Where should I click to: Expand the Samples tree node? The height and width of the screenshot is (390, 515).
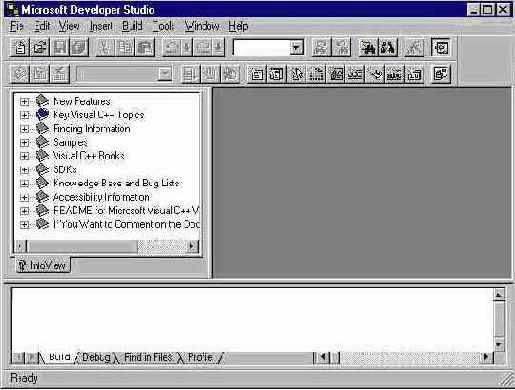tap(24, 143)
